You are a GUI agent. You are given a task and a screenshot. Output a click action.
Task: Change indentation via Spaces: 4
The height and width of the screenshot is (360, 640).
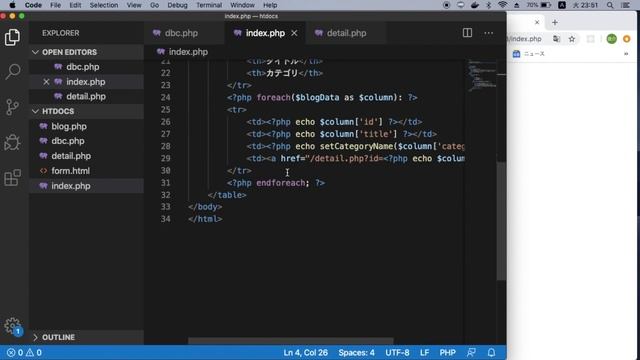[x=356, y=353]
